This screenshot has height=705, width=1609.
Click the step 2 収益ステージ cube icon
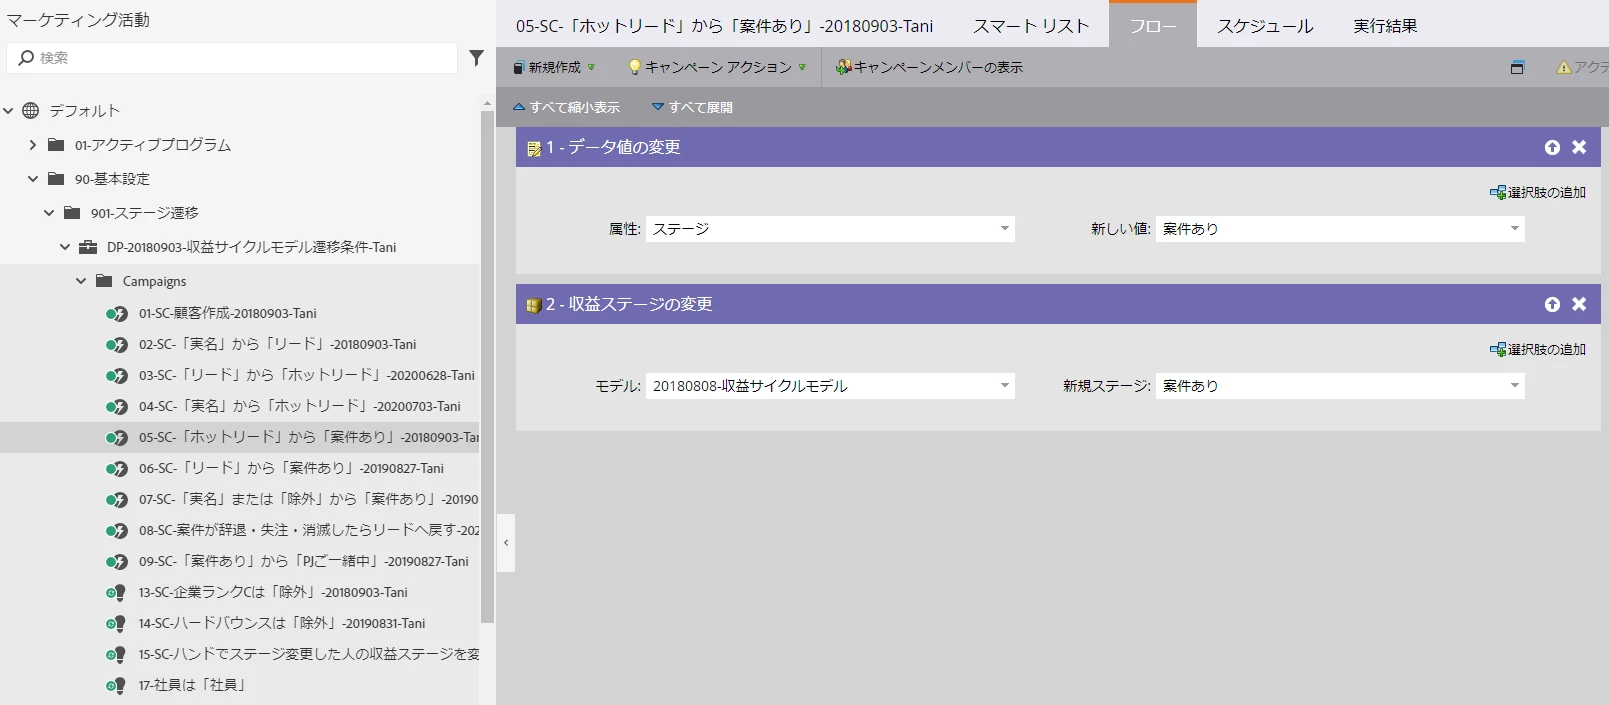(x=534, y=305)
